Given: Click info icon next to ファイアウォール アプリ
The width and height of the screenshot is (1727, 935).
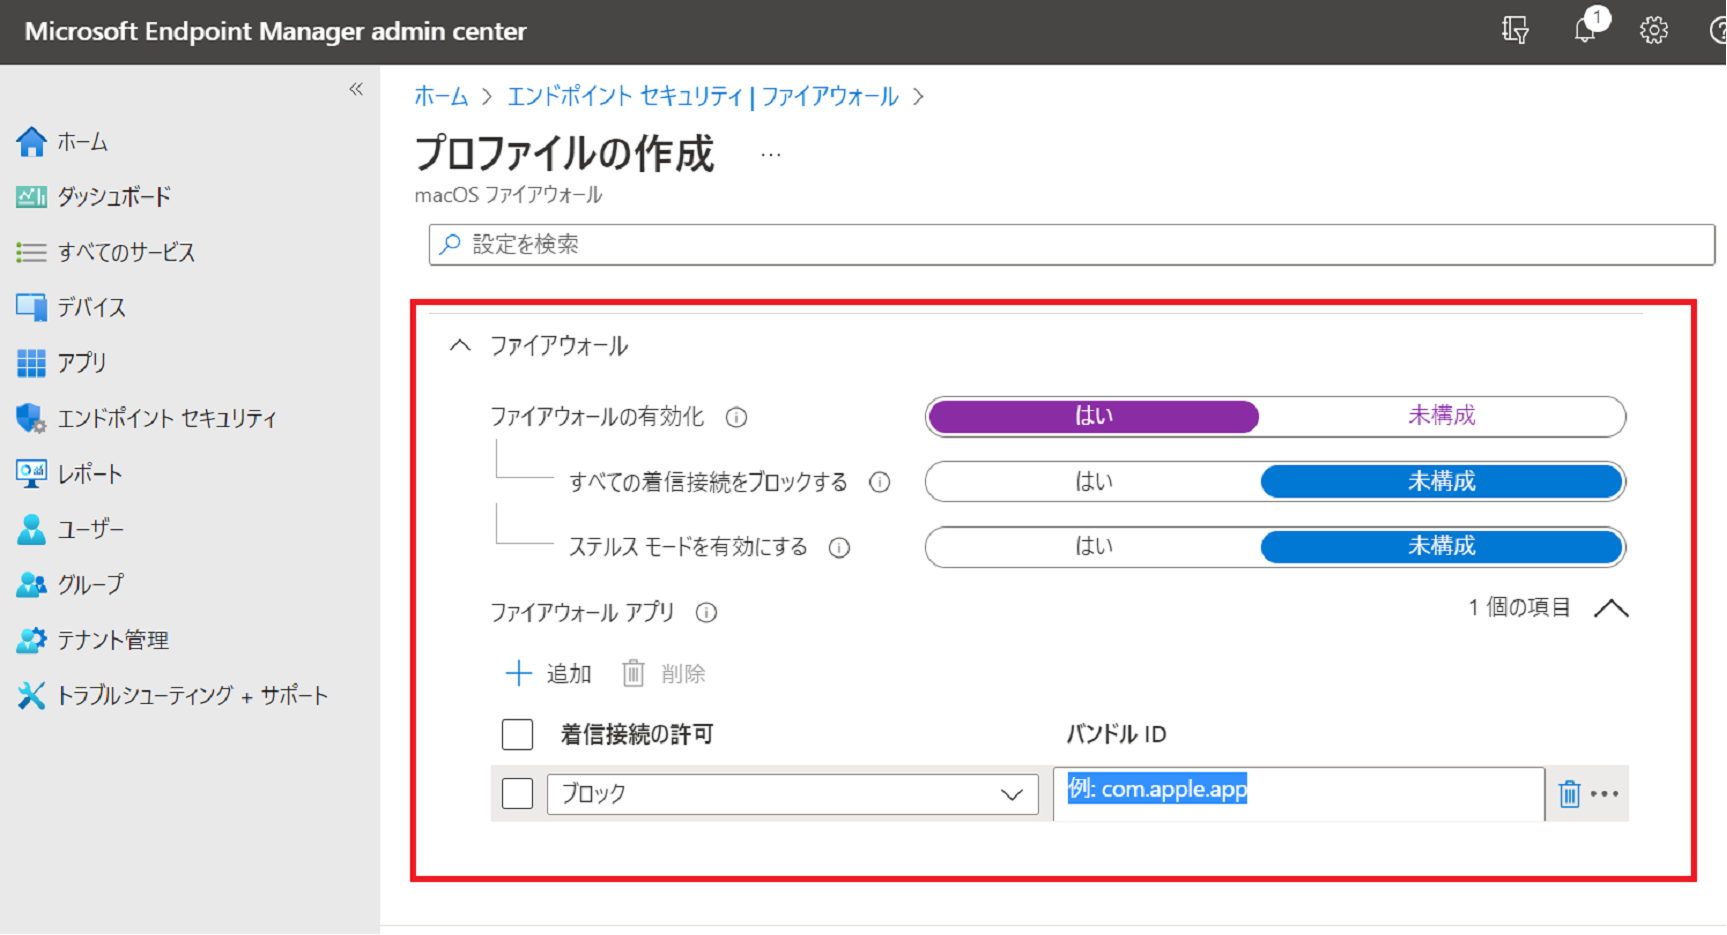Looking at the screenshot, I should point(706,612).
